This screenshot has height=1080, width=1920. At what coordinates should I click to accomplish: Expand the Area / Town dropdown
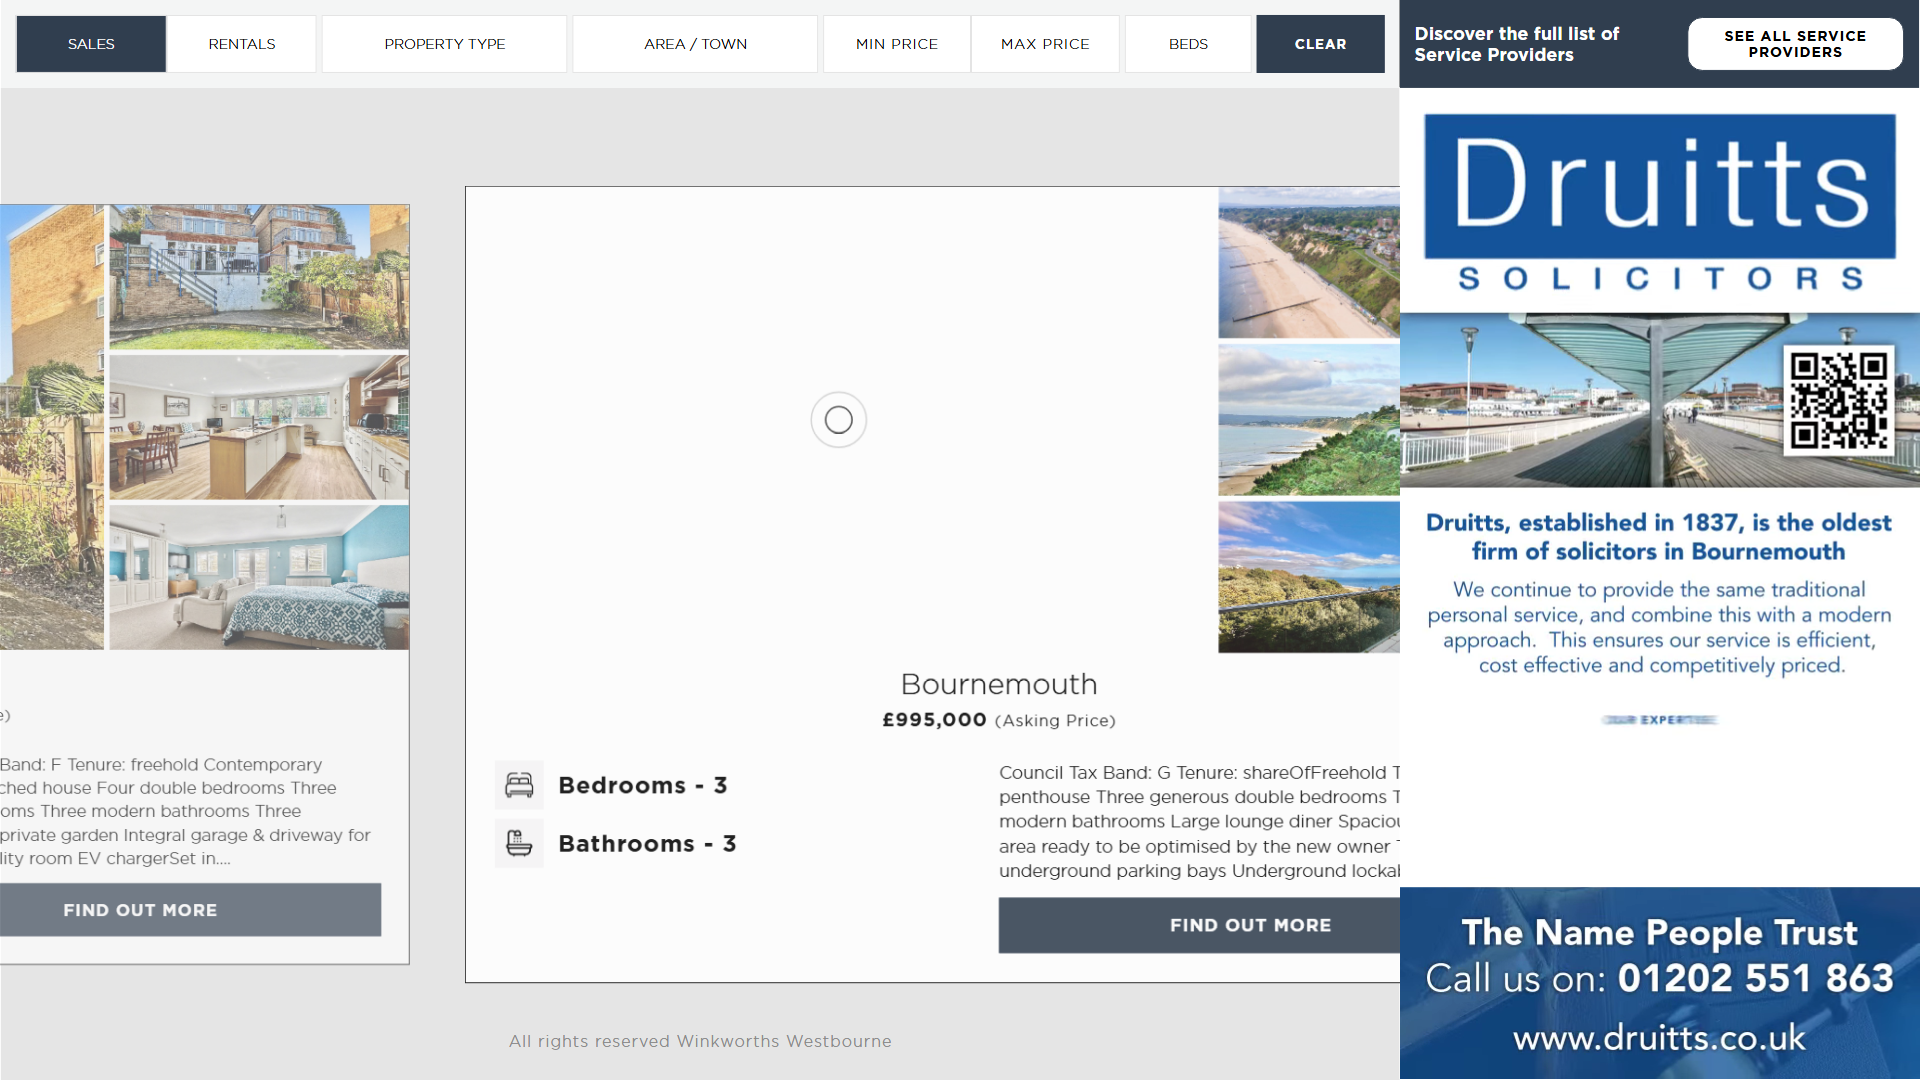tap(695, 44)
